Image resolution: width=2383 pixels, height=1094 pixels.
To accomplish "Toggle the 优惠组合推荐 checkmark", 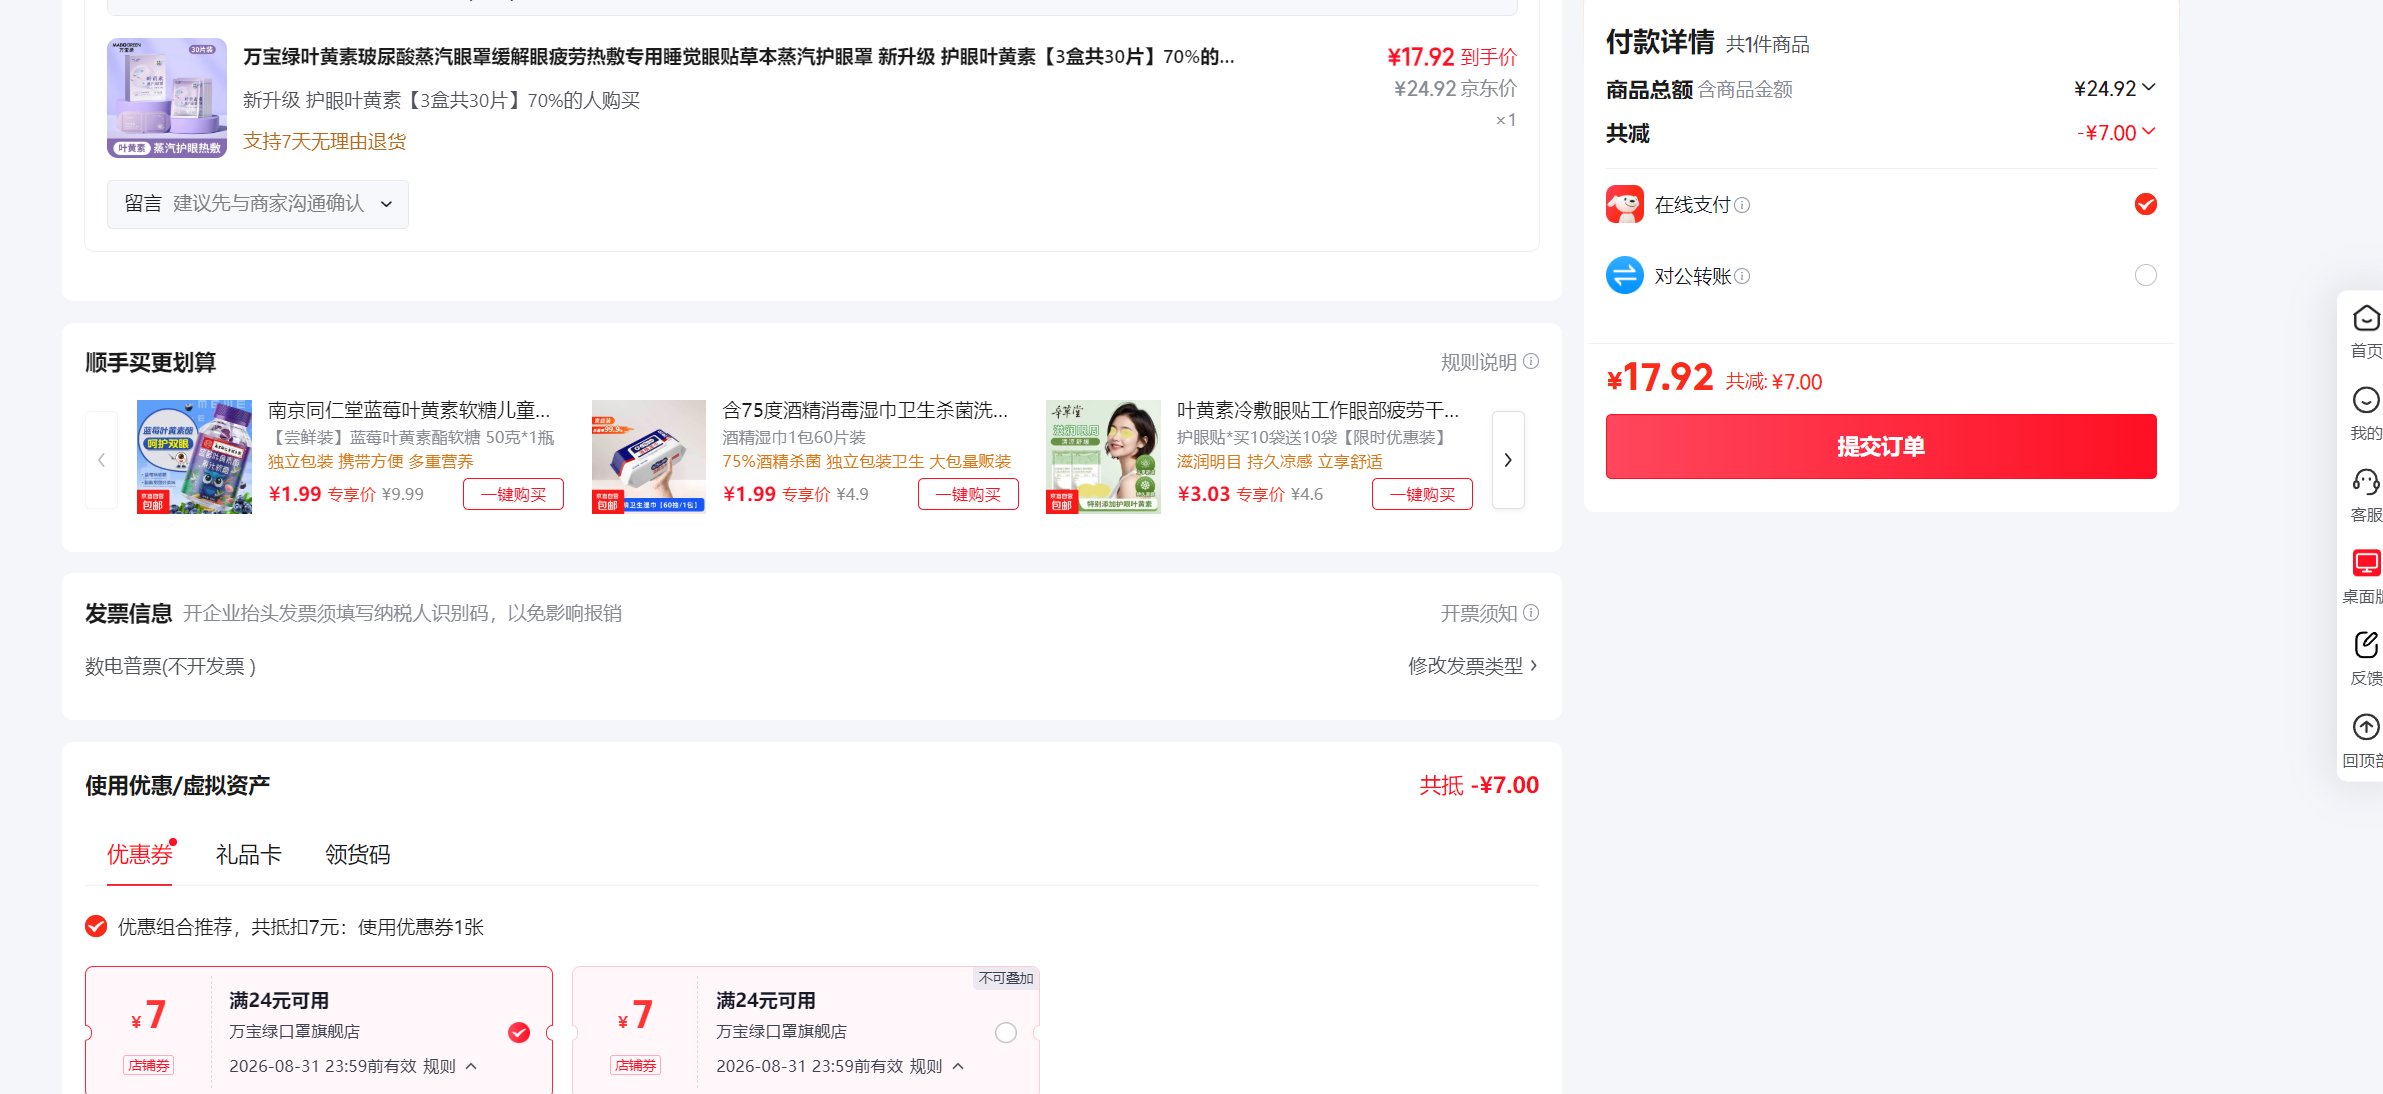I will click(x=96, y=926).
